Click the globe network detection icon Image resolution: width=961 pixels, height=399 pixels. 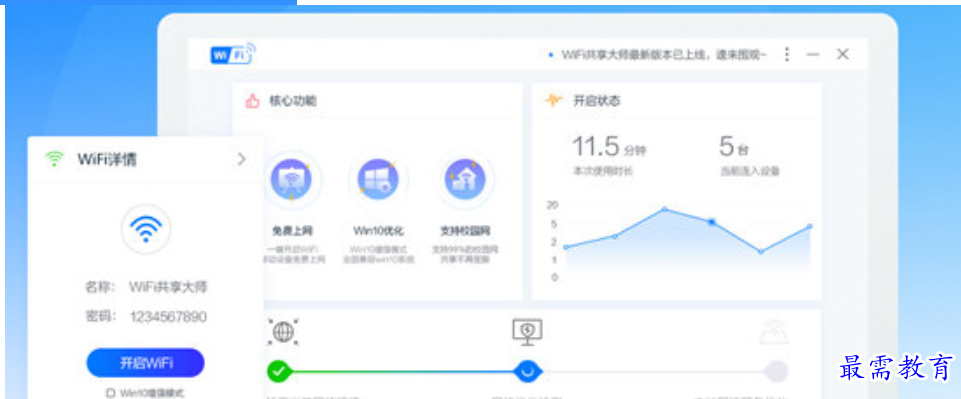pos(283,332)
